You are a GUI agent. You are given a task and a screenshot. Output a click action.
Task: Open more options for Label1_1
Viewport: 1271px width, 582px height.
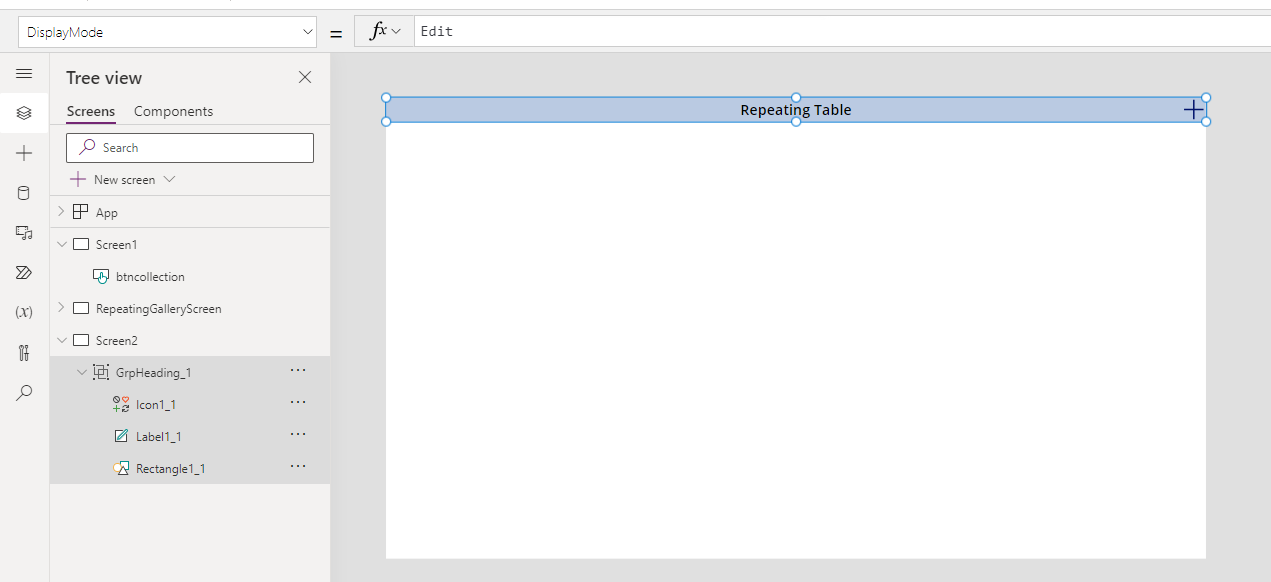pyautogui.click(x=297, y=434)
